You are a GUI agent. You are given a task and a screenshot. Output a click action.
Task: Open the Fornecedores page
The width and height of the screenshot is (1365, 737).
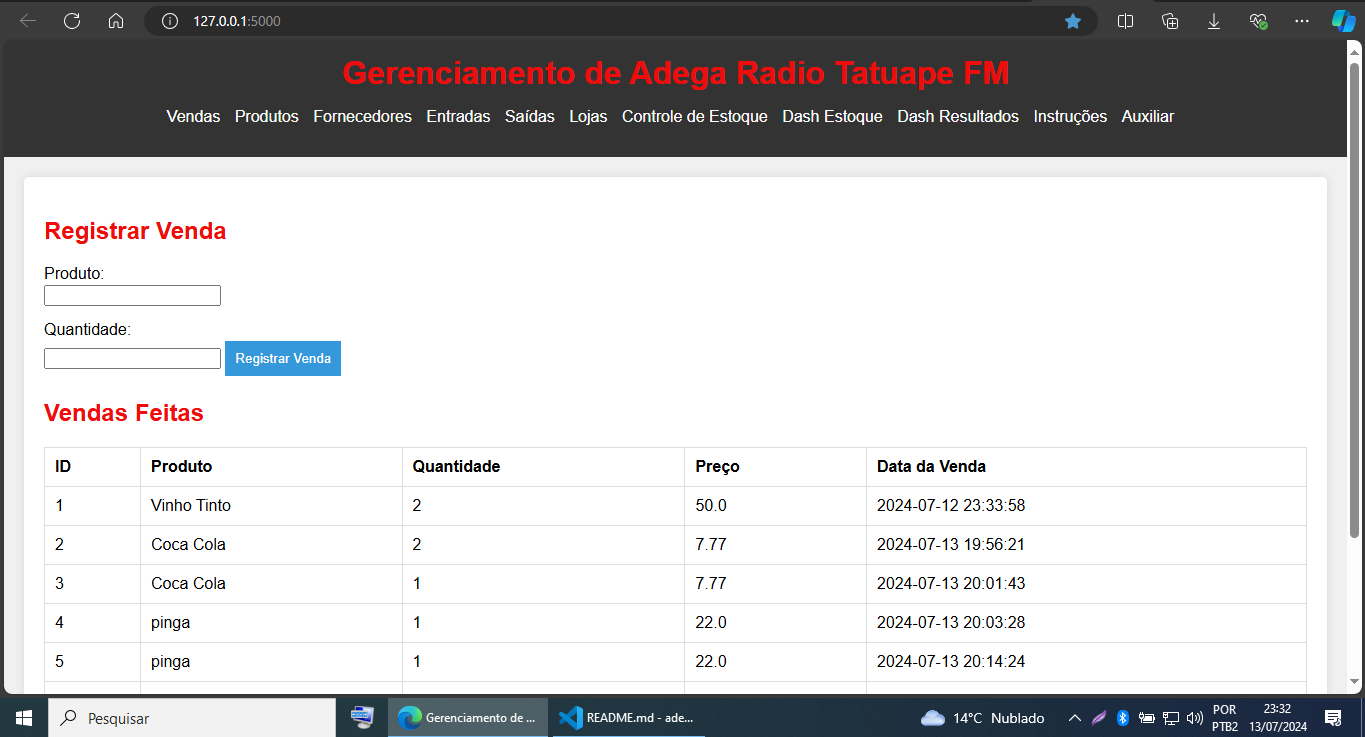pyautogui.click(x=362, y=117)
